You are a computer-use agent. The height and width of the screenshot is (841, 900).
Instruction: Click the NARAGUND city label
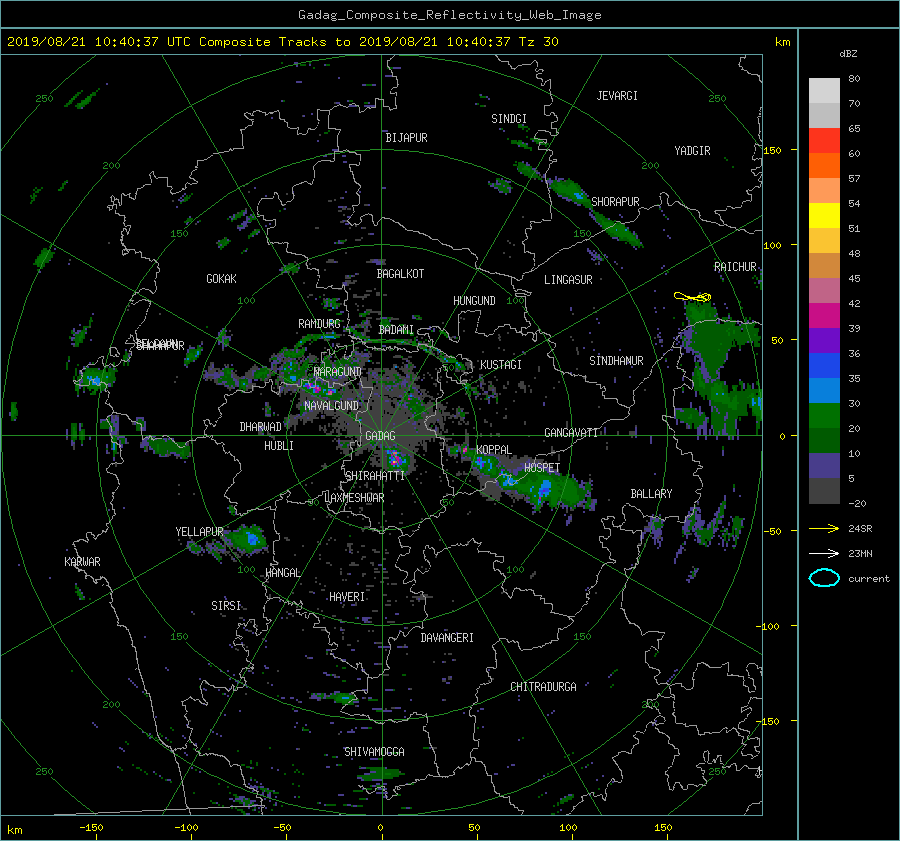[338, 371]
